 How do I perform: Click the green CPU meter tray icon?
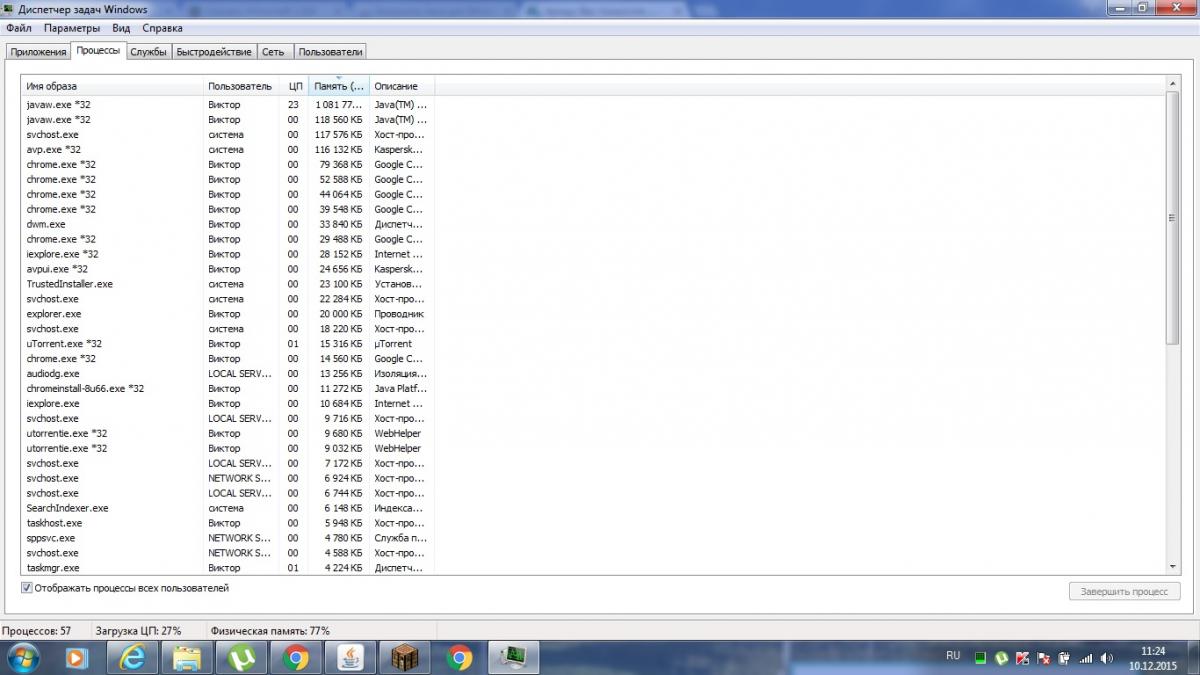(x=981, y=658)
